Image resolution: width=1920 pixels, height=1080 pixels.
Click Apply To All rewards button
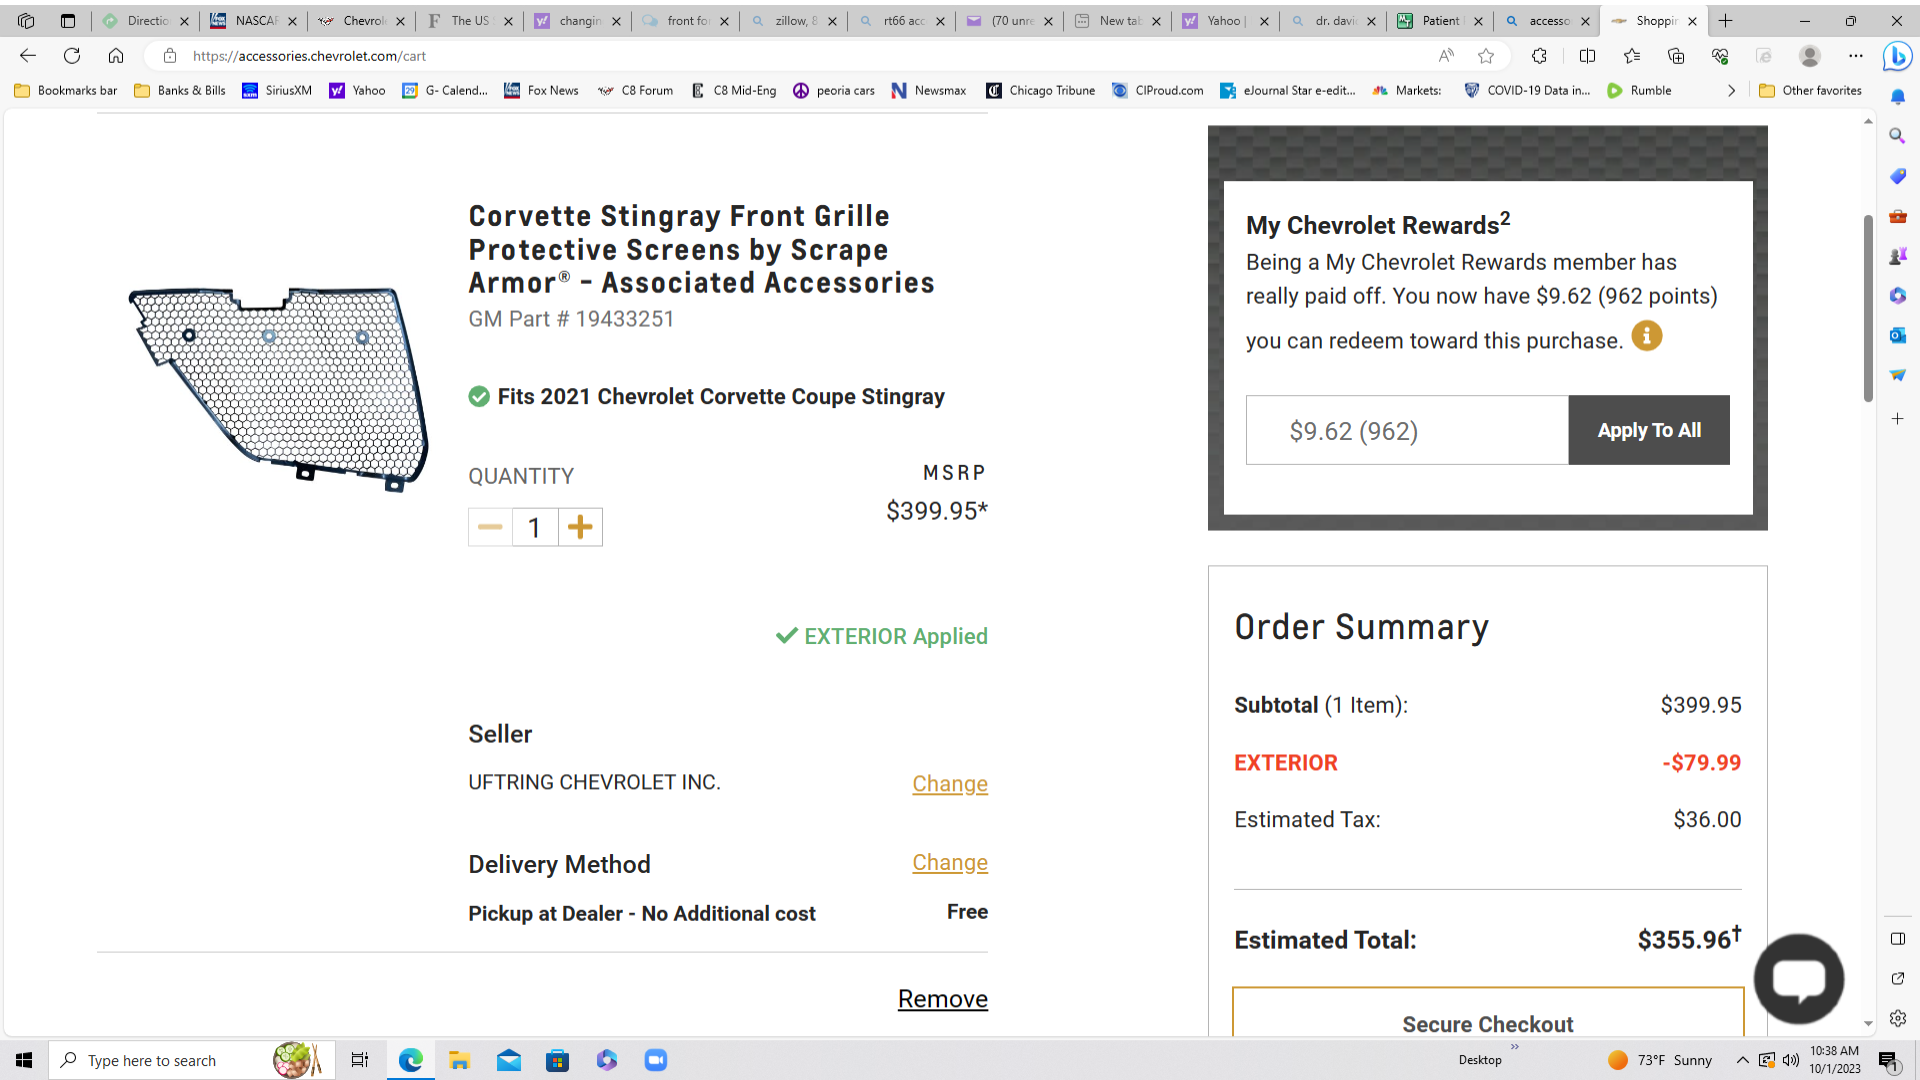[1648, 430]
